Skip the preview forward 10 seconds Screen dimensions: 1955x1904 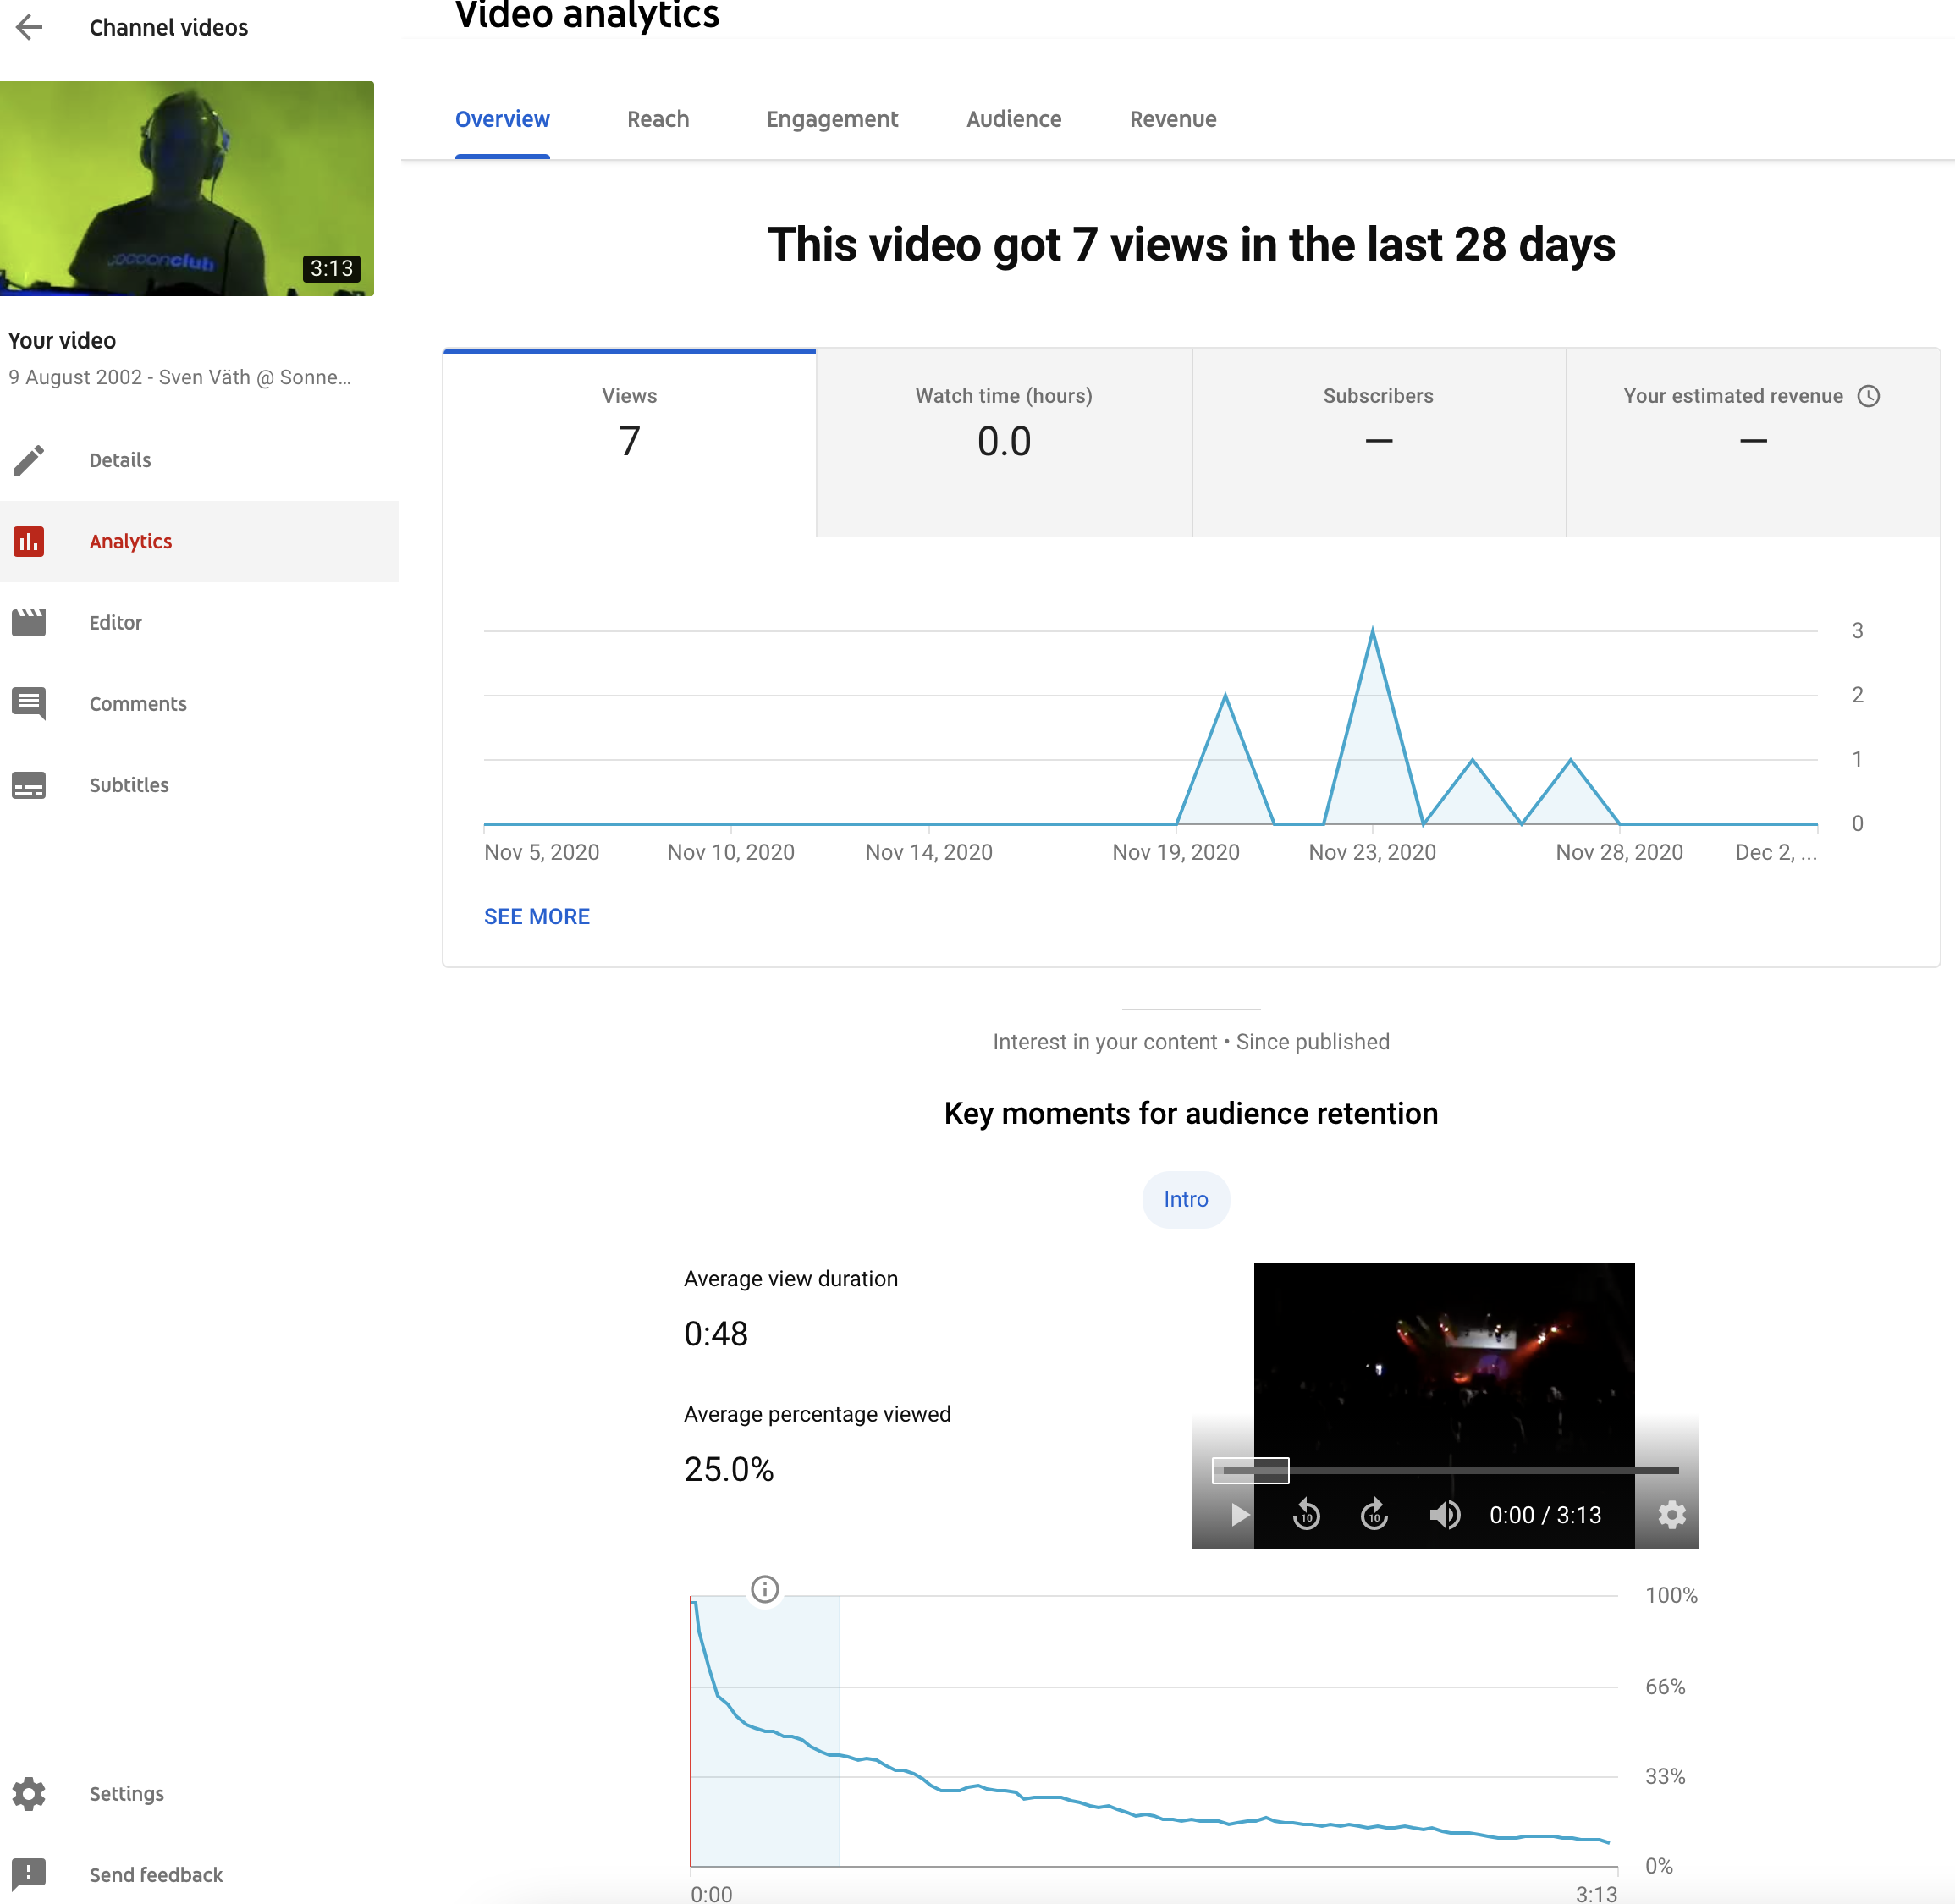[1374, 1515]
